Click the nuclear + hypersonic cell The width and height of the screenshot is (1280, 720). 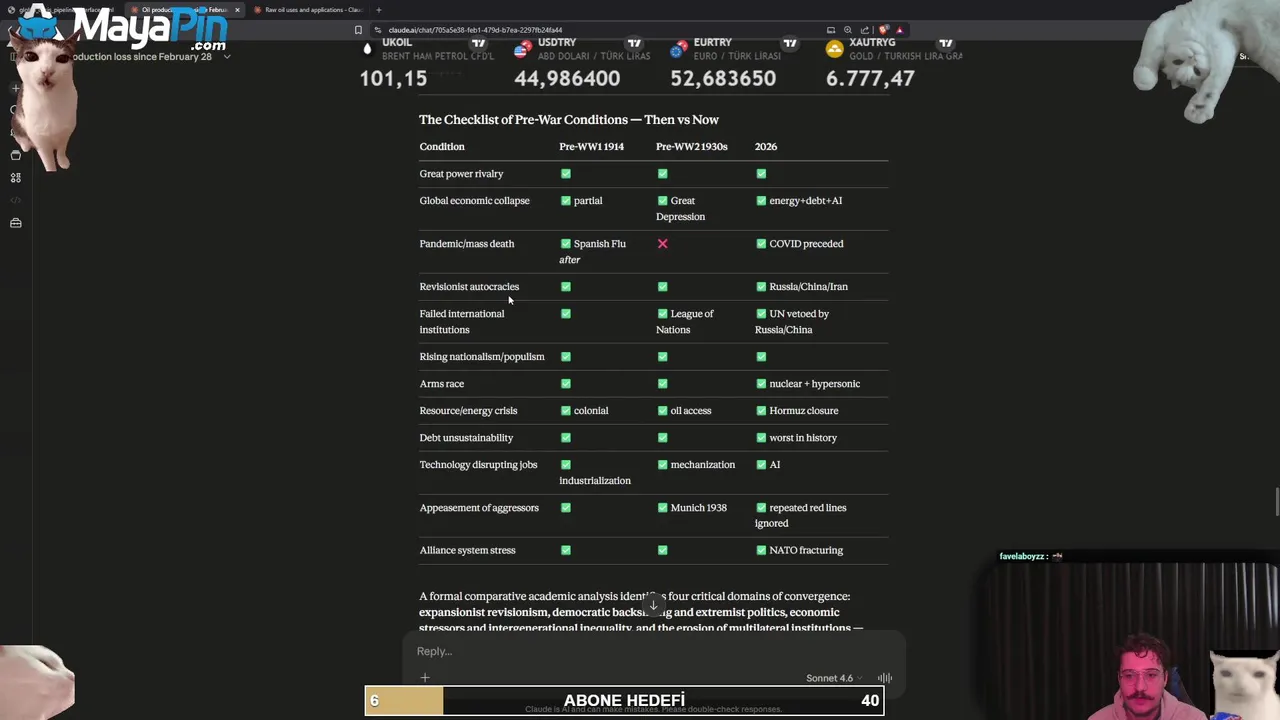(807, 384)
